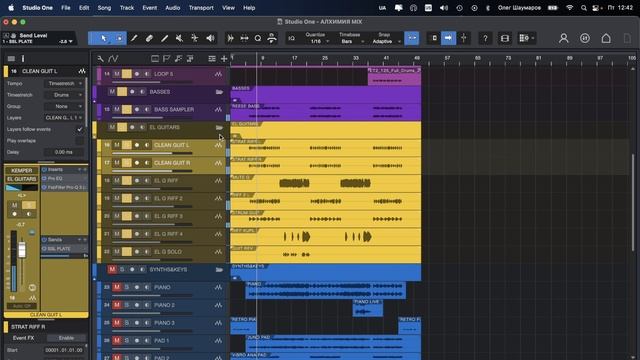This screenshot has width=640, height=360.
Task: Go to the Start page home icon
Action: [606, 38]
